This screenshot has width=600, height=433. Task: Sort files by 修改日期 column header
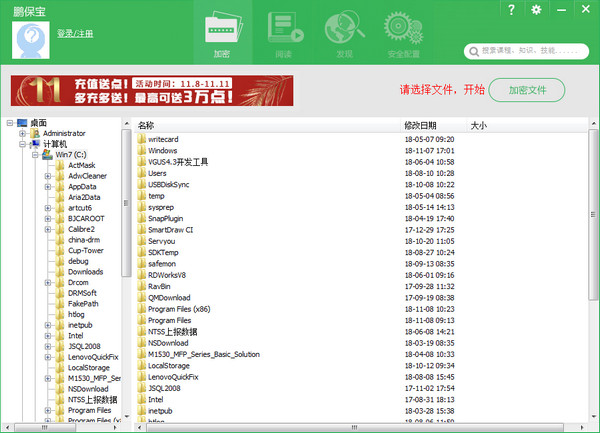(x=420, y=125)
